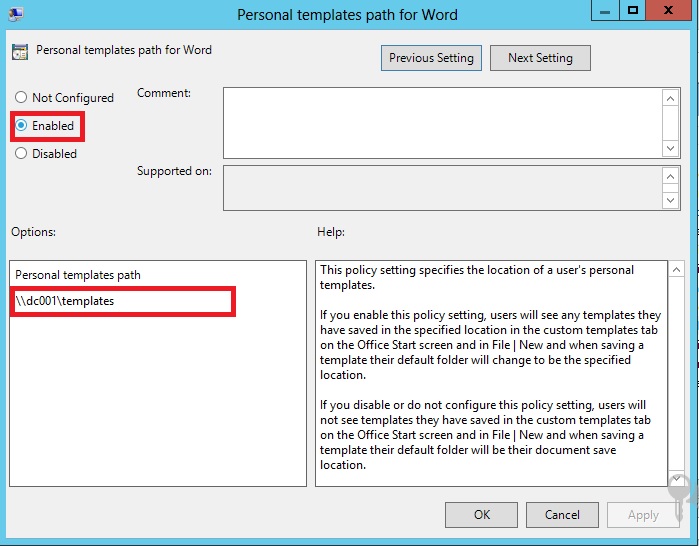Confirm with the OK button
699x546 pixels.
(x=481, y=515)
